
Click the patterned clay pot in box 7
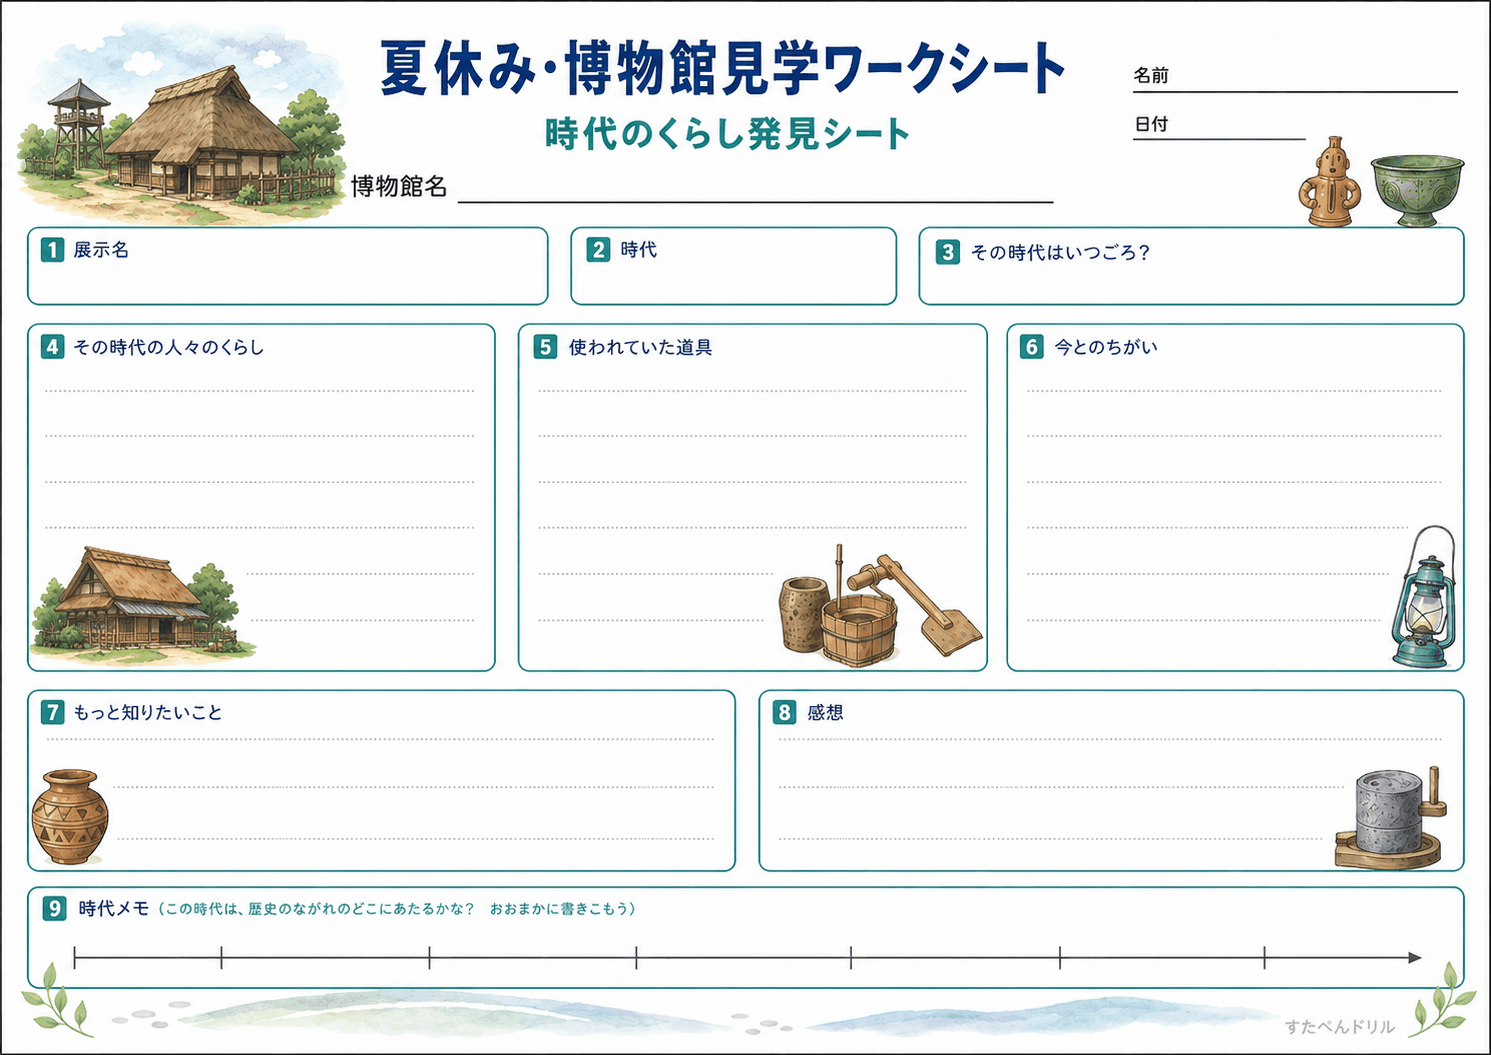pyautogui.click(x=69, y=816)
